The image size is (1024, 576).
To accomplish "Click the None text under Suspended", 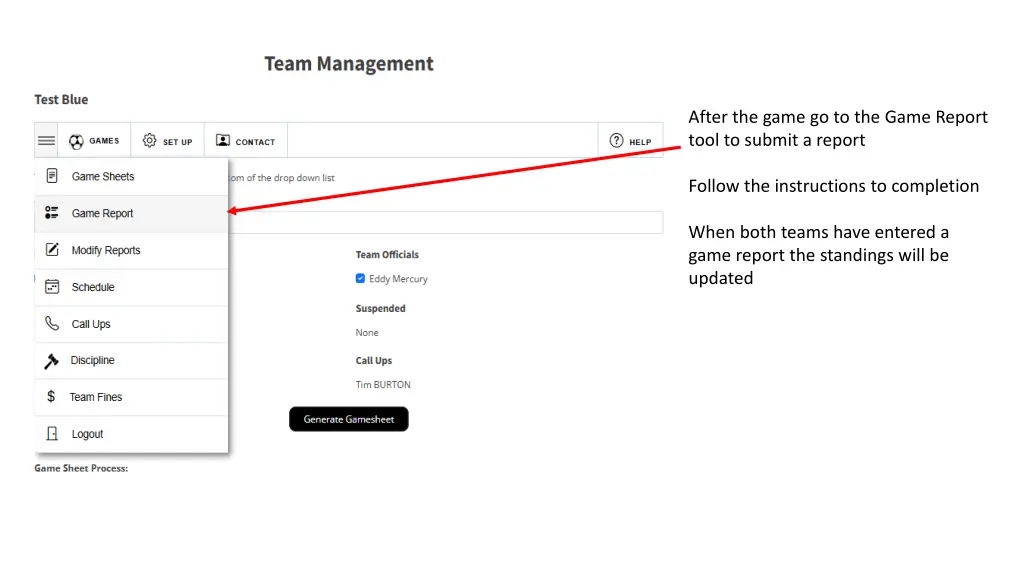I will click(367, 332).
